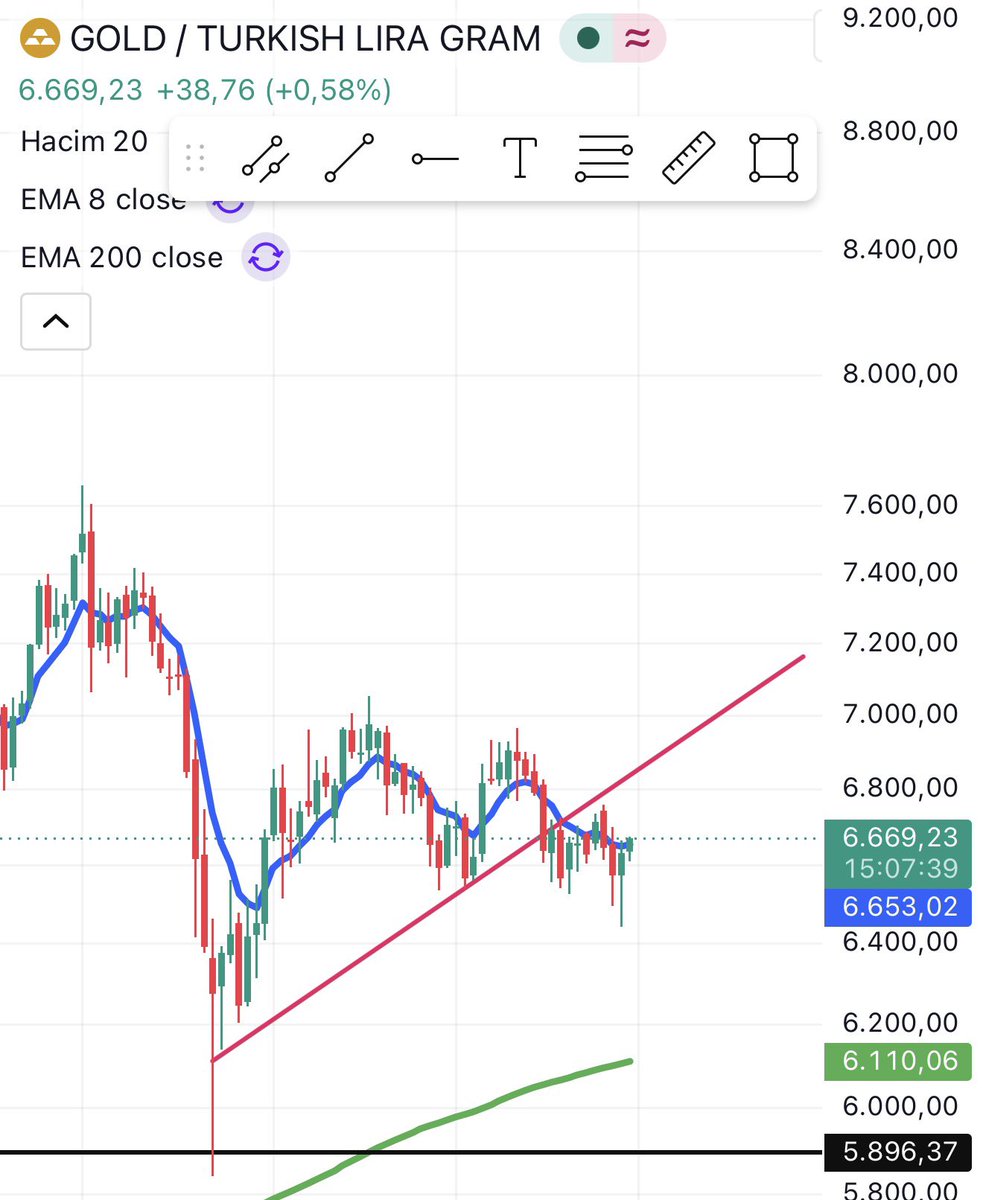Click the price change +38,76 (+0,58%) text
Image resolution: width=983 pixels, height=1200 pixels.
(x=273, y=91)
